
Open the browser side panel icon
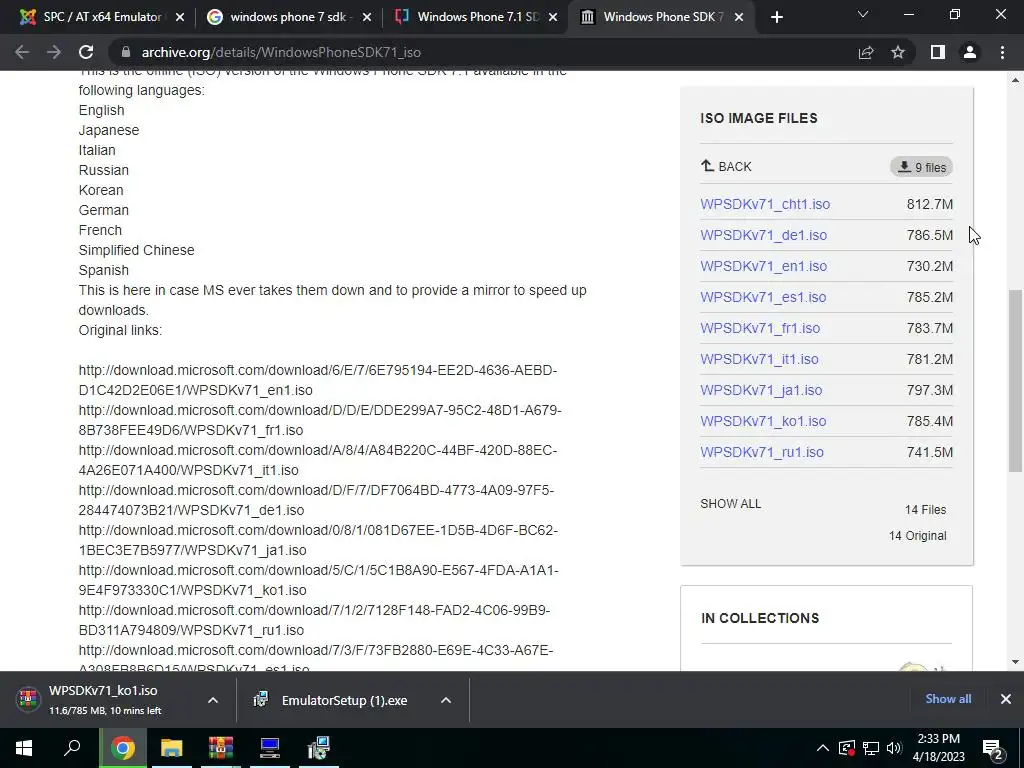[x=938, y=52]
